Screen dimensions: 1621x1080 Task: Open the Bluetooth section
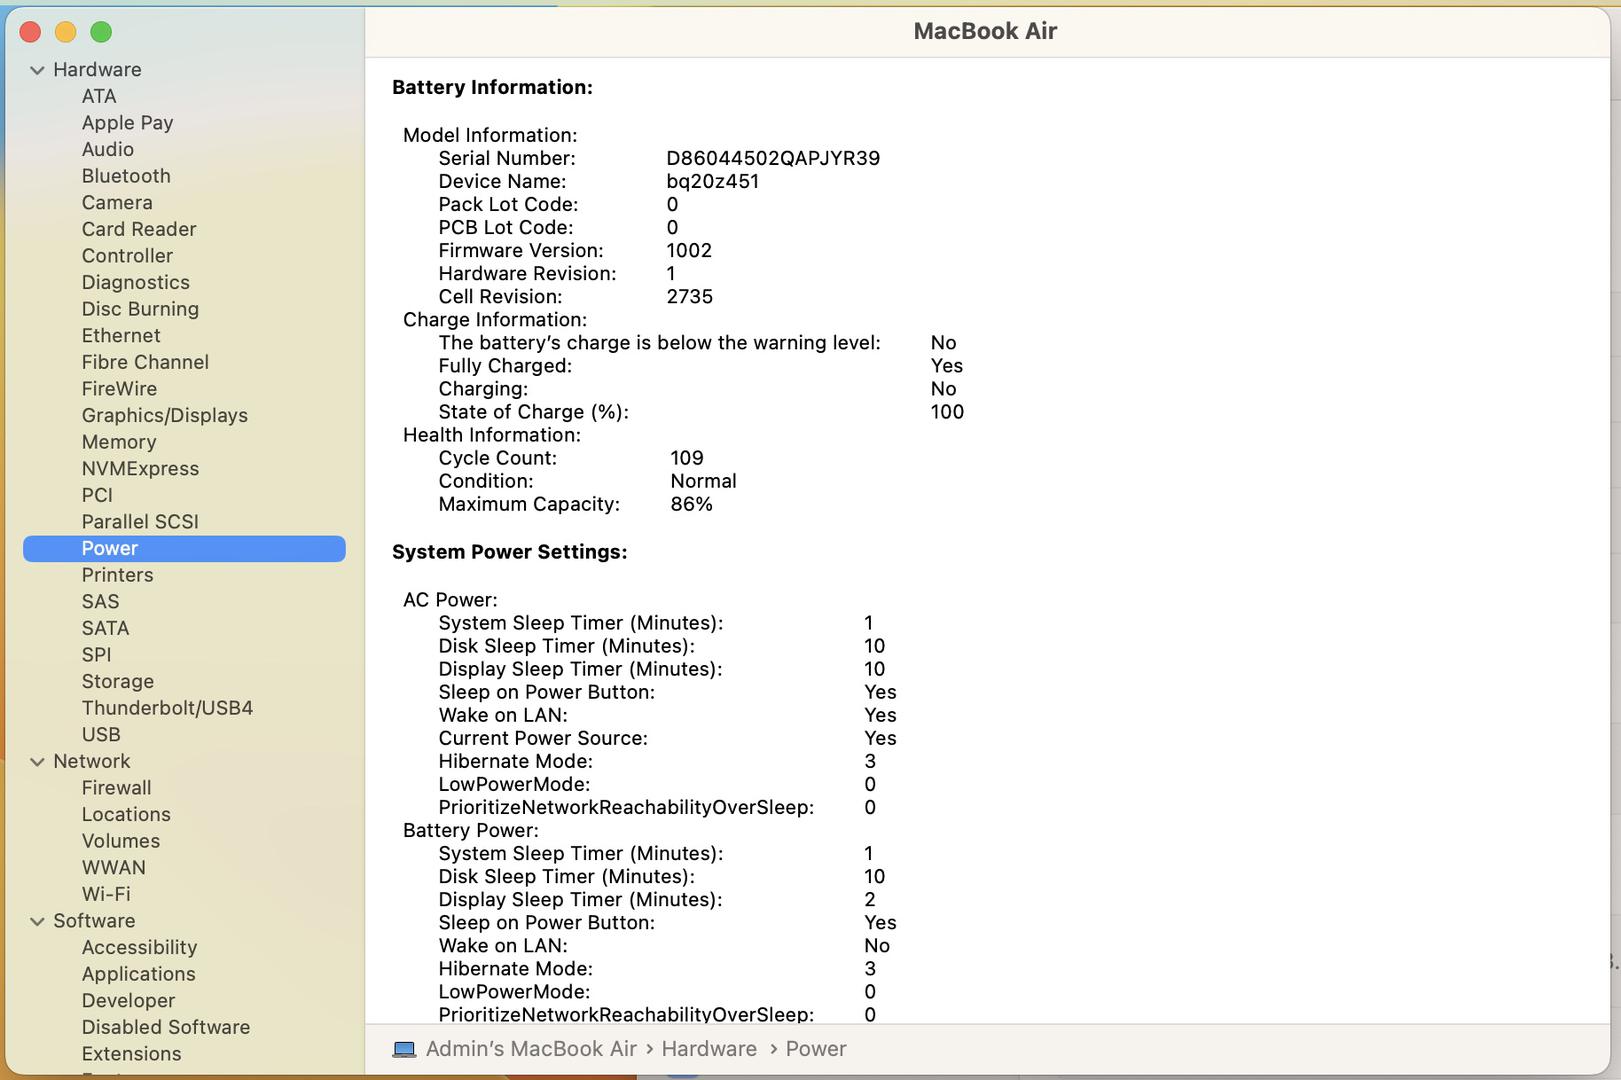coord(126,176)
